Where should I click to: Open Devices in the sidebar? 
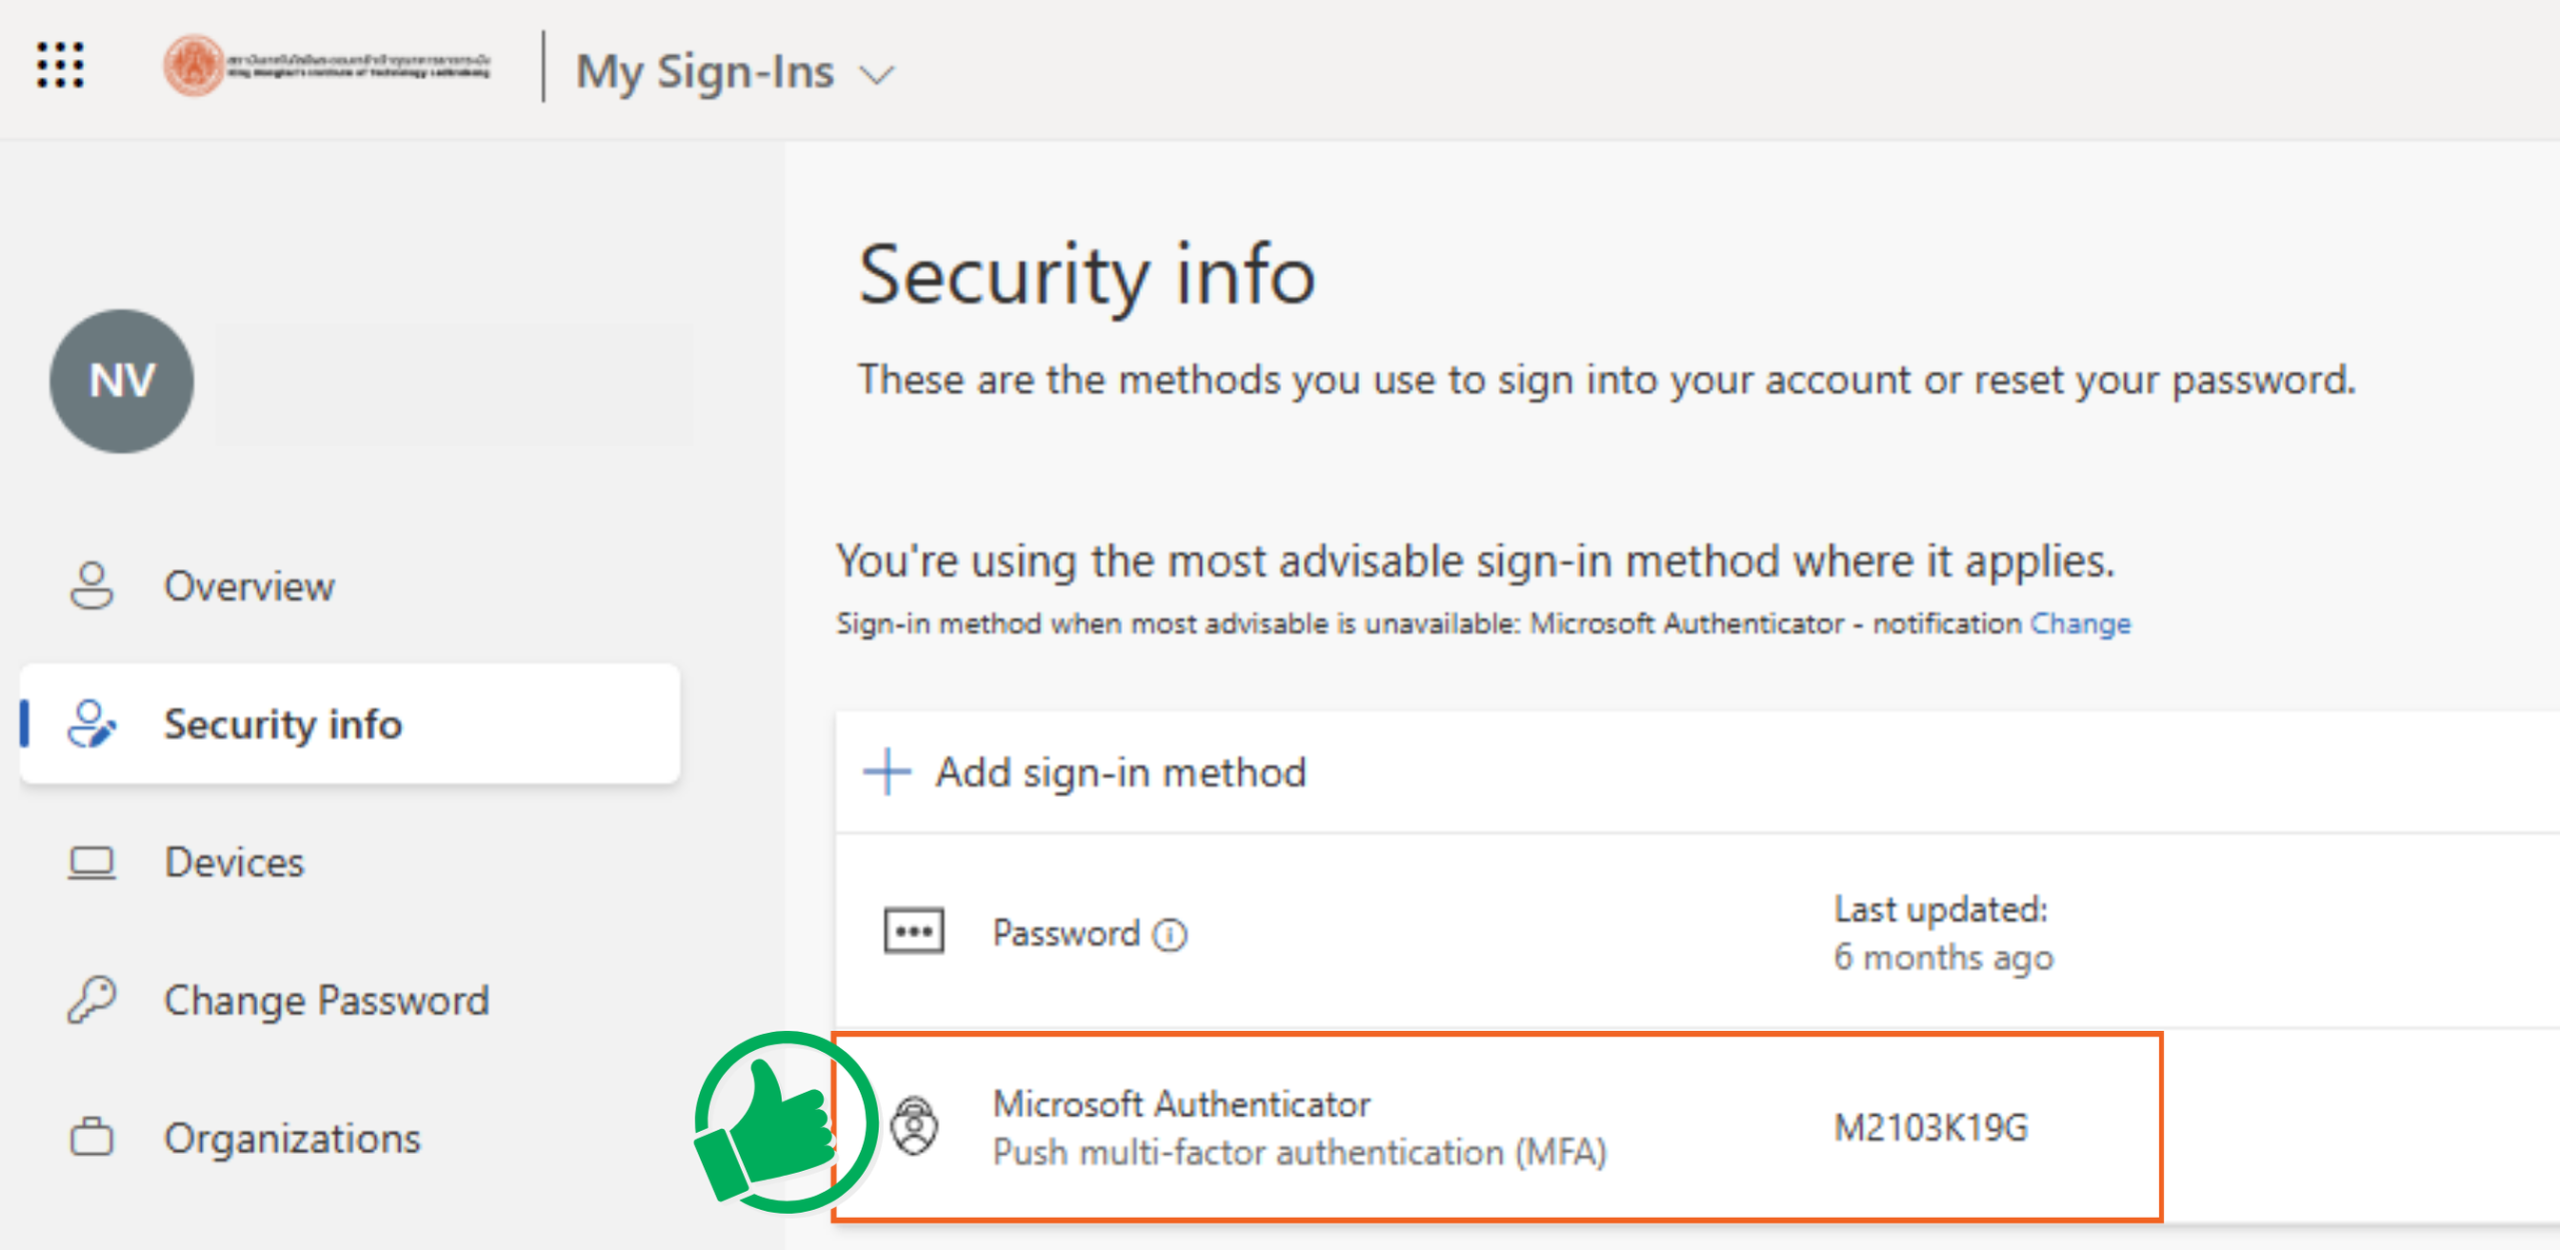234,862
